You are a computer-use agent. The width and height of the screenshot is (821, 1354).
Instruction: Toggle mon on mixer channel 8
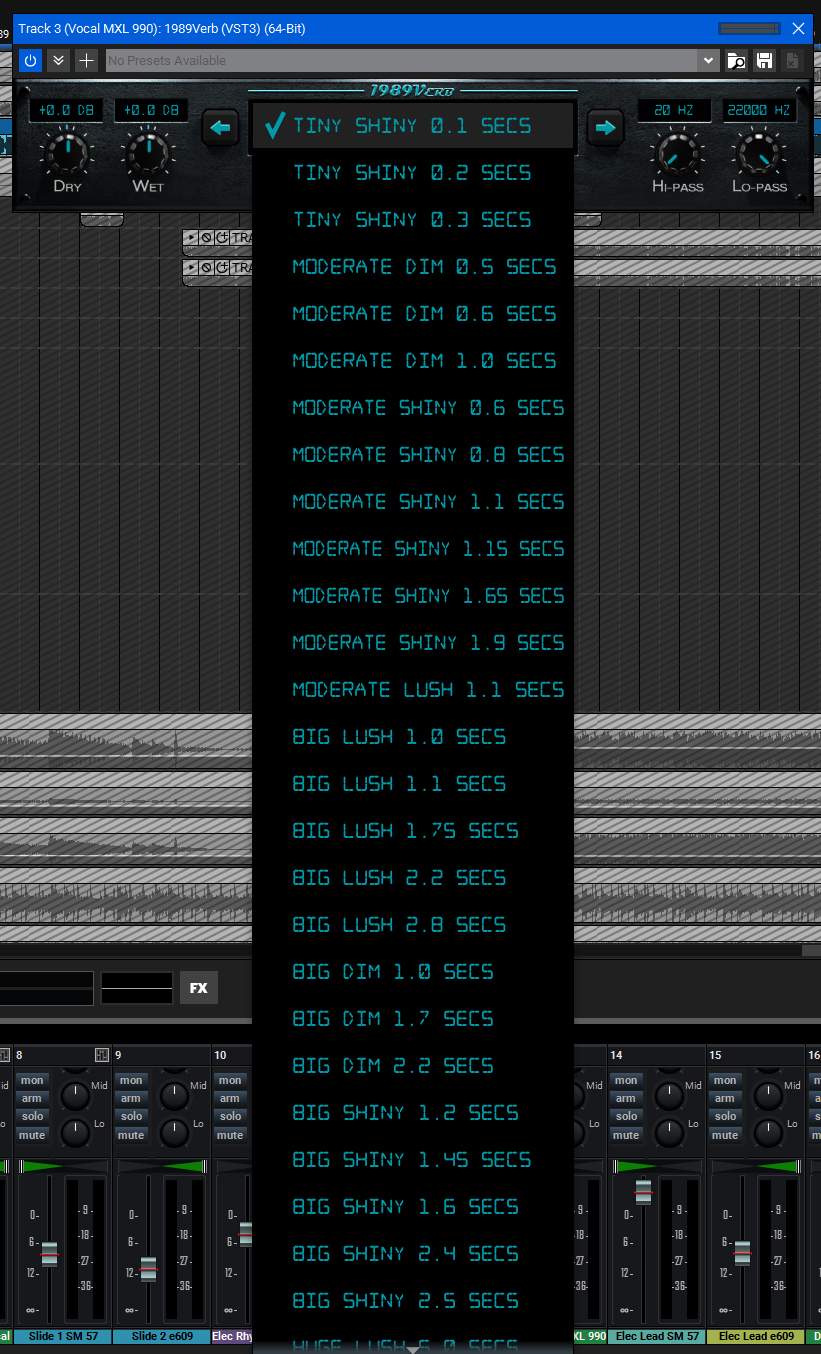pyautogui.click(x=32, y=1080)
